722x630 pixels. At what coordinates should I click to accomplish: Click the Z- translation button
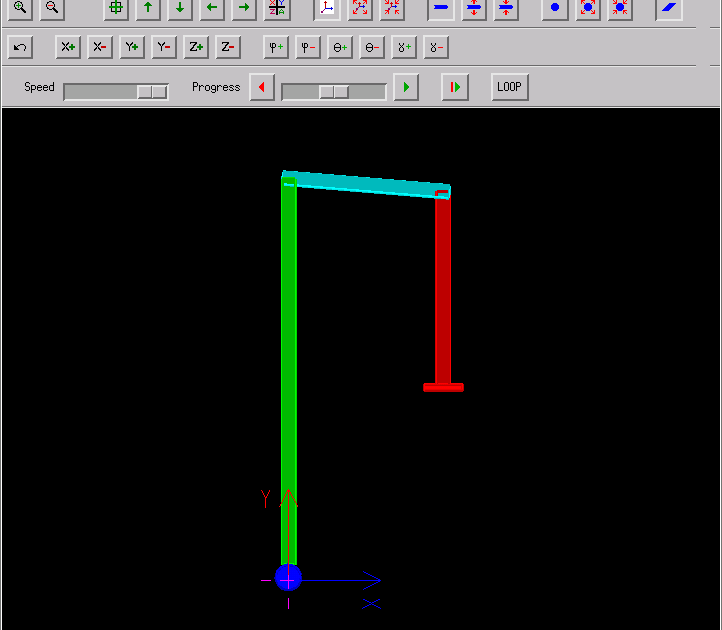228,47
